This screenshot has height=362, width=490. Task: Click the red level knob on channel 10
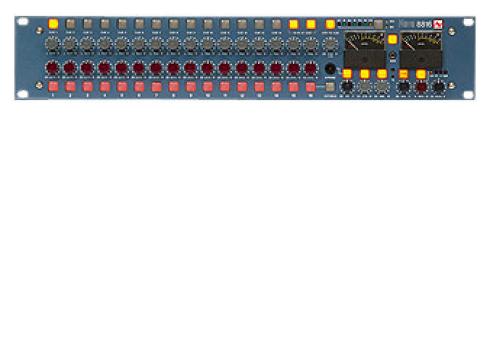tap(207, 68)
